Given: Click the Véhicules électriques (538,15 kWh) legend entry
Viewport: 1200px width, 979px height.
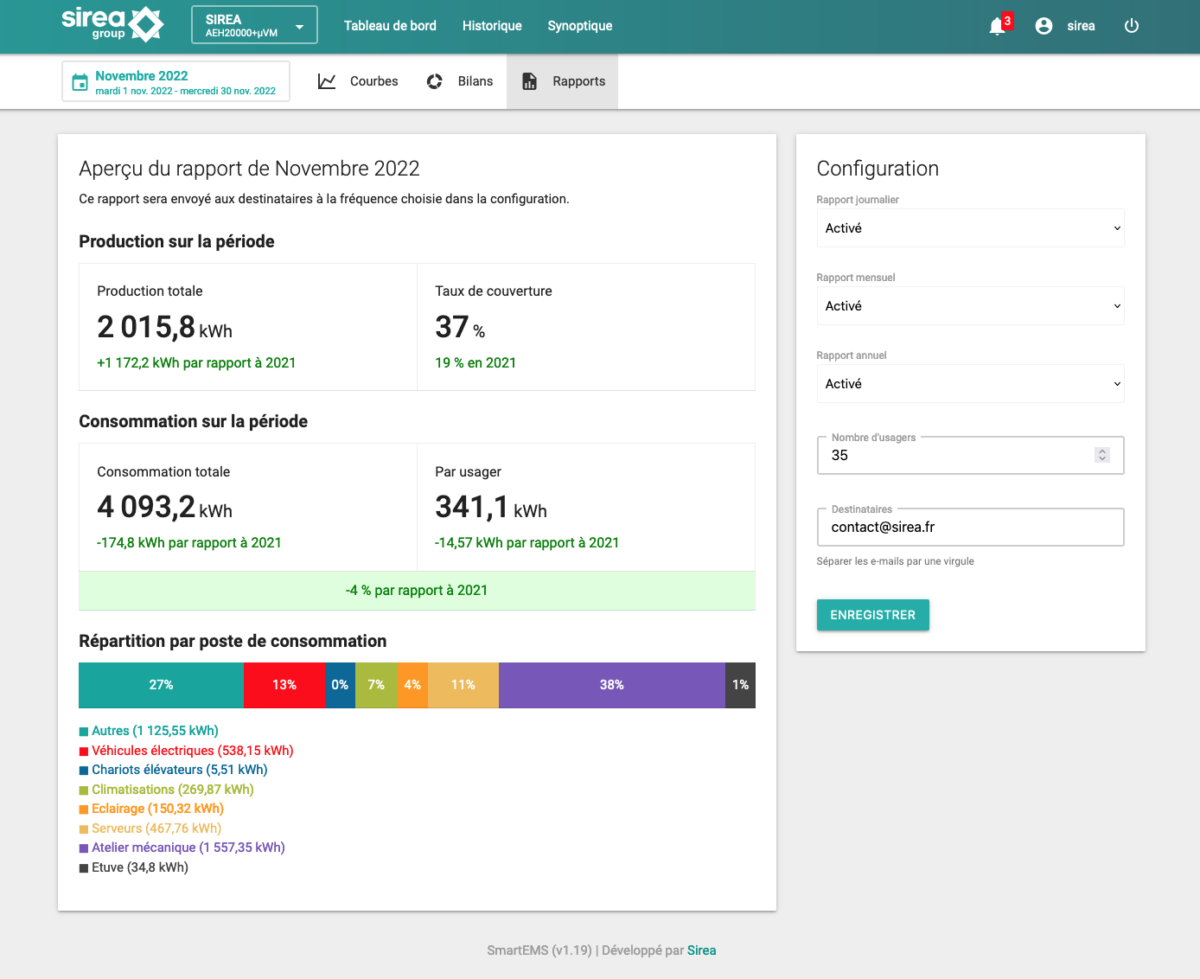Looking at the screenshot, I should tap(186, 750).
